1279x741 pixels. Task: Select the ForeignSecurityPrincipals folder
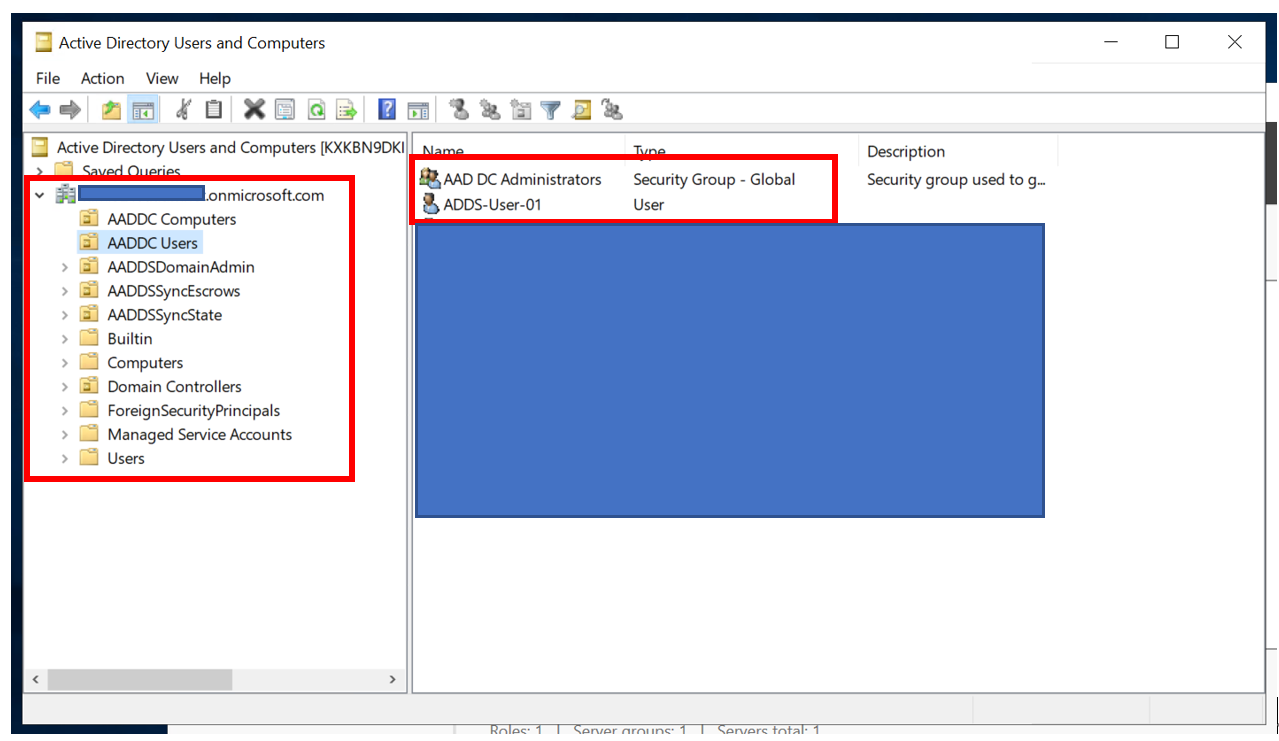[180, 411]
